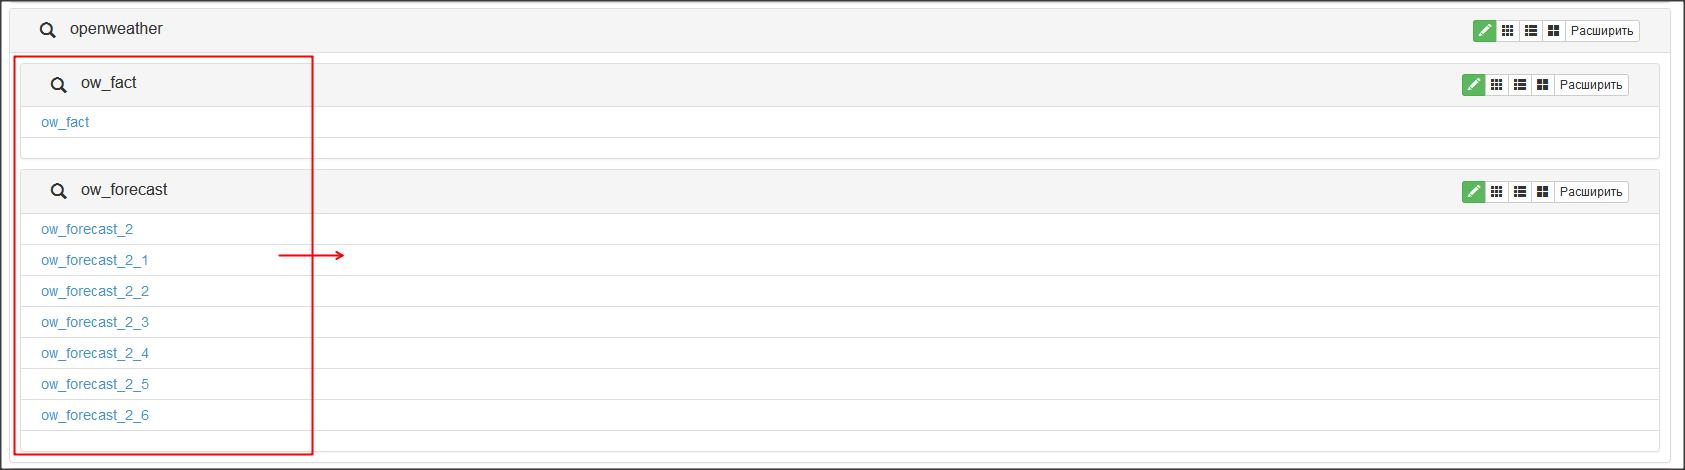Set ow_fact panel to list view
This screenshot has height=470, width=1685.
(x=1519, y=85)
